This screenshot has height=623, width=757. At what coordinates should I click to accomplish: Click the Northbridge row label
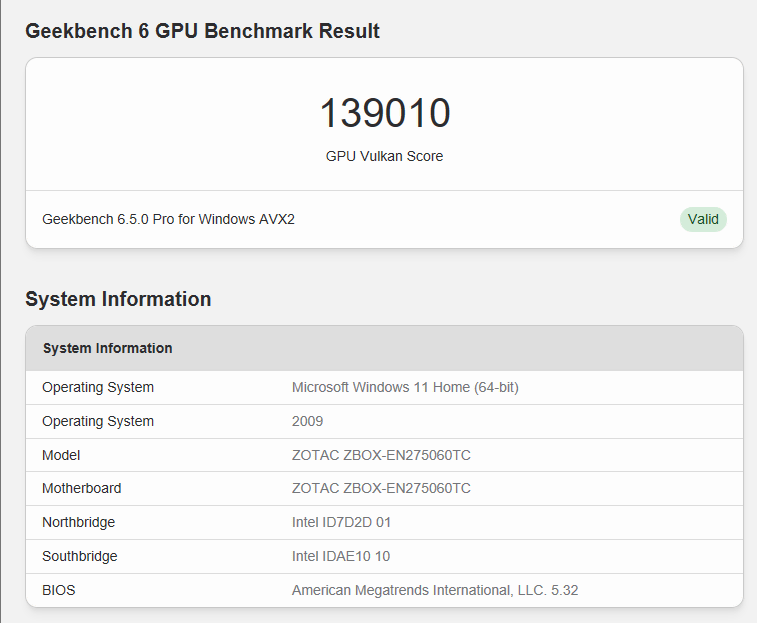(x=78, y=522)
